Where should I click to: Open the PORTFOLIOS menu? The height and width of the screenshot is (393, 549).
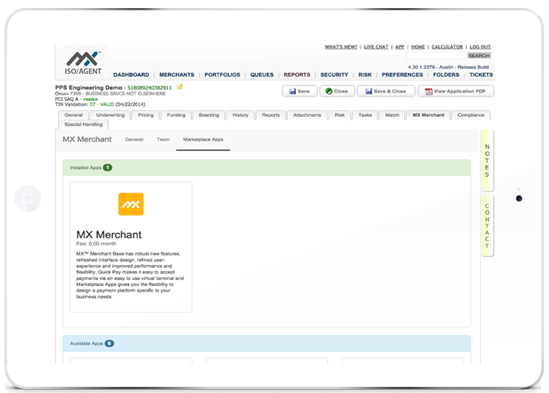(222, 75)
